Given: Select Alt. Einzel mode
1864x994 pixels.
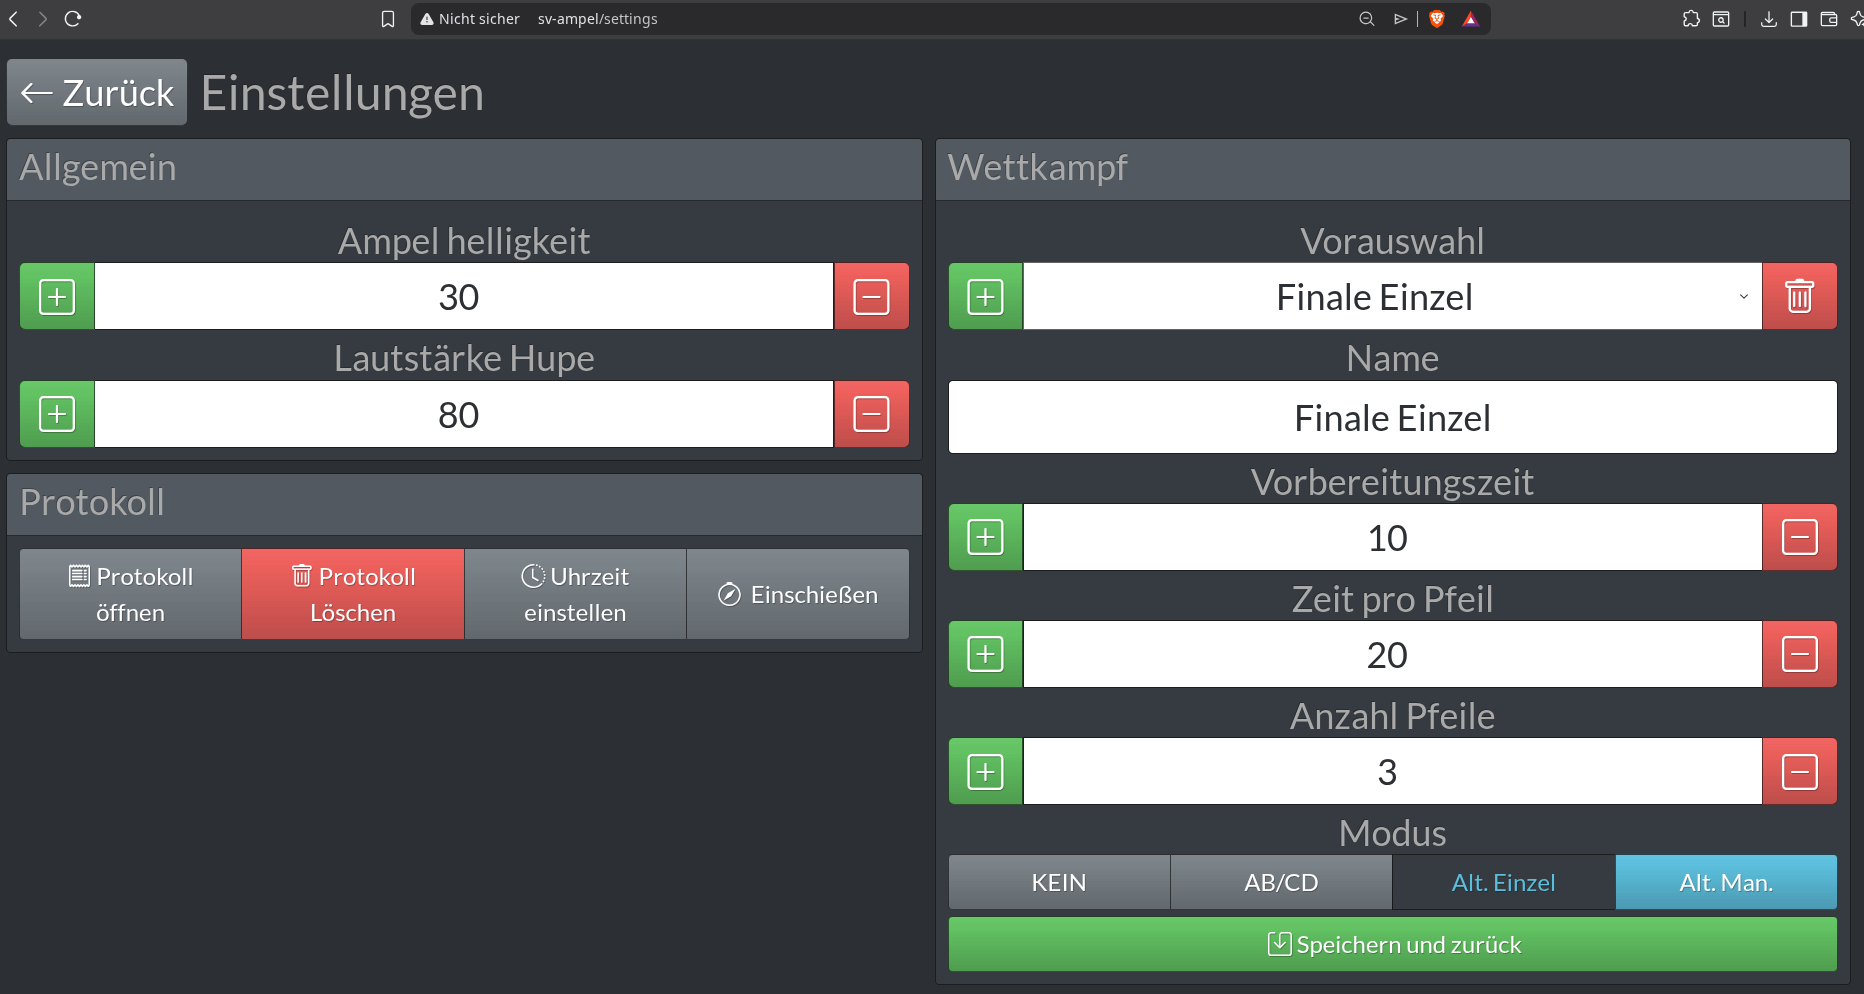Looking at the screenshot, I should (x=1503, y=882).
